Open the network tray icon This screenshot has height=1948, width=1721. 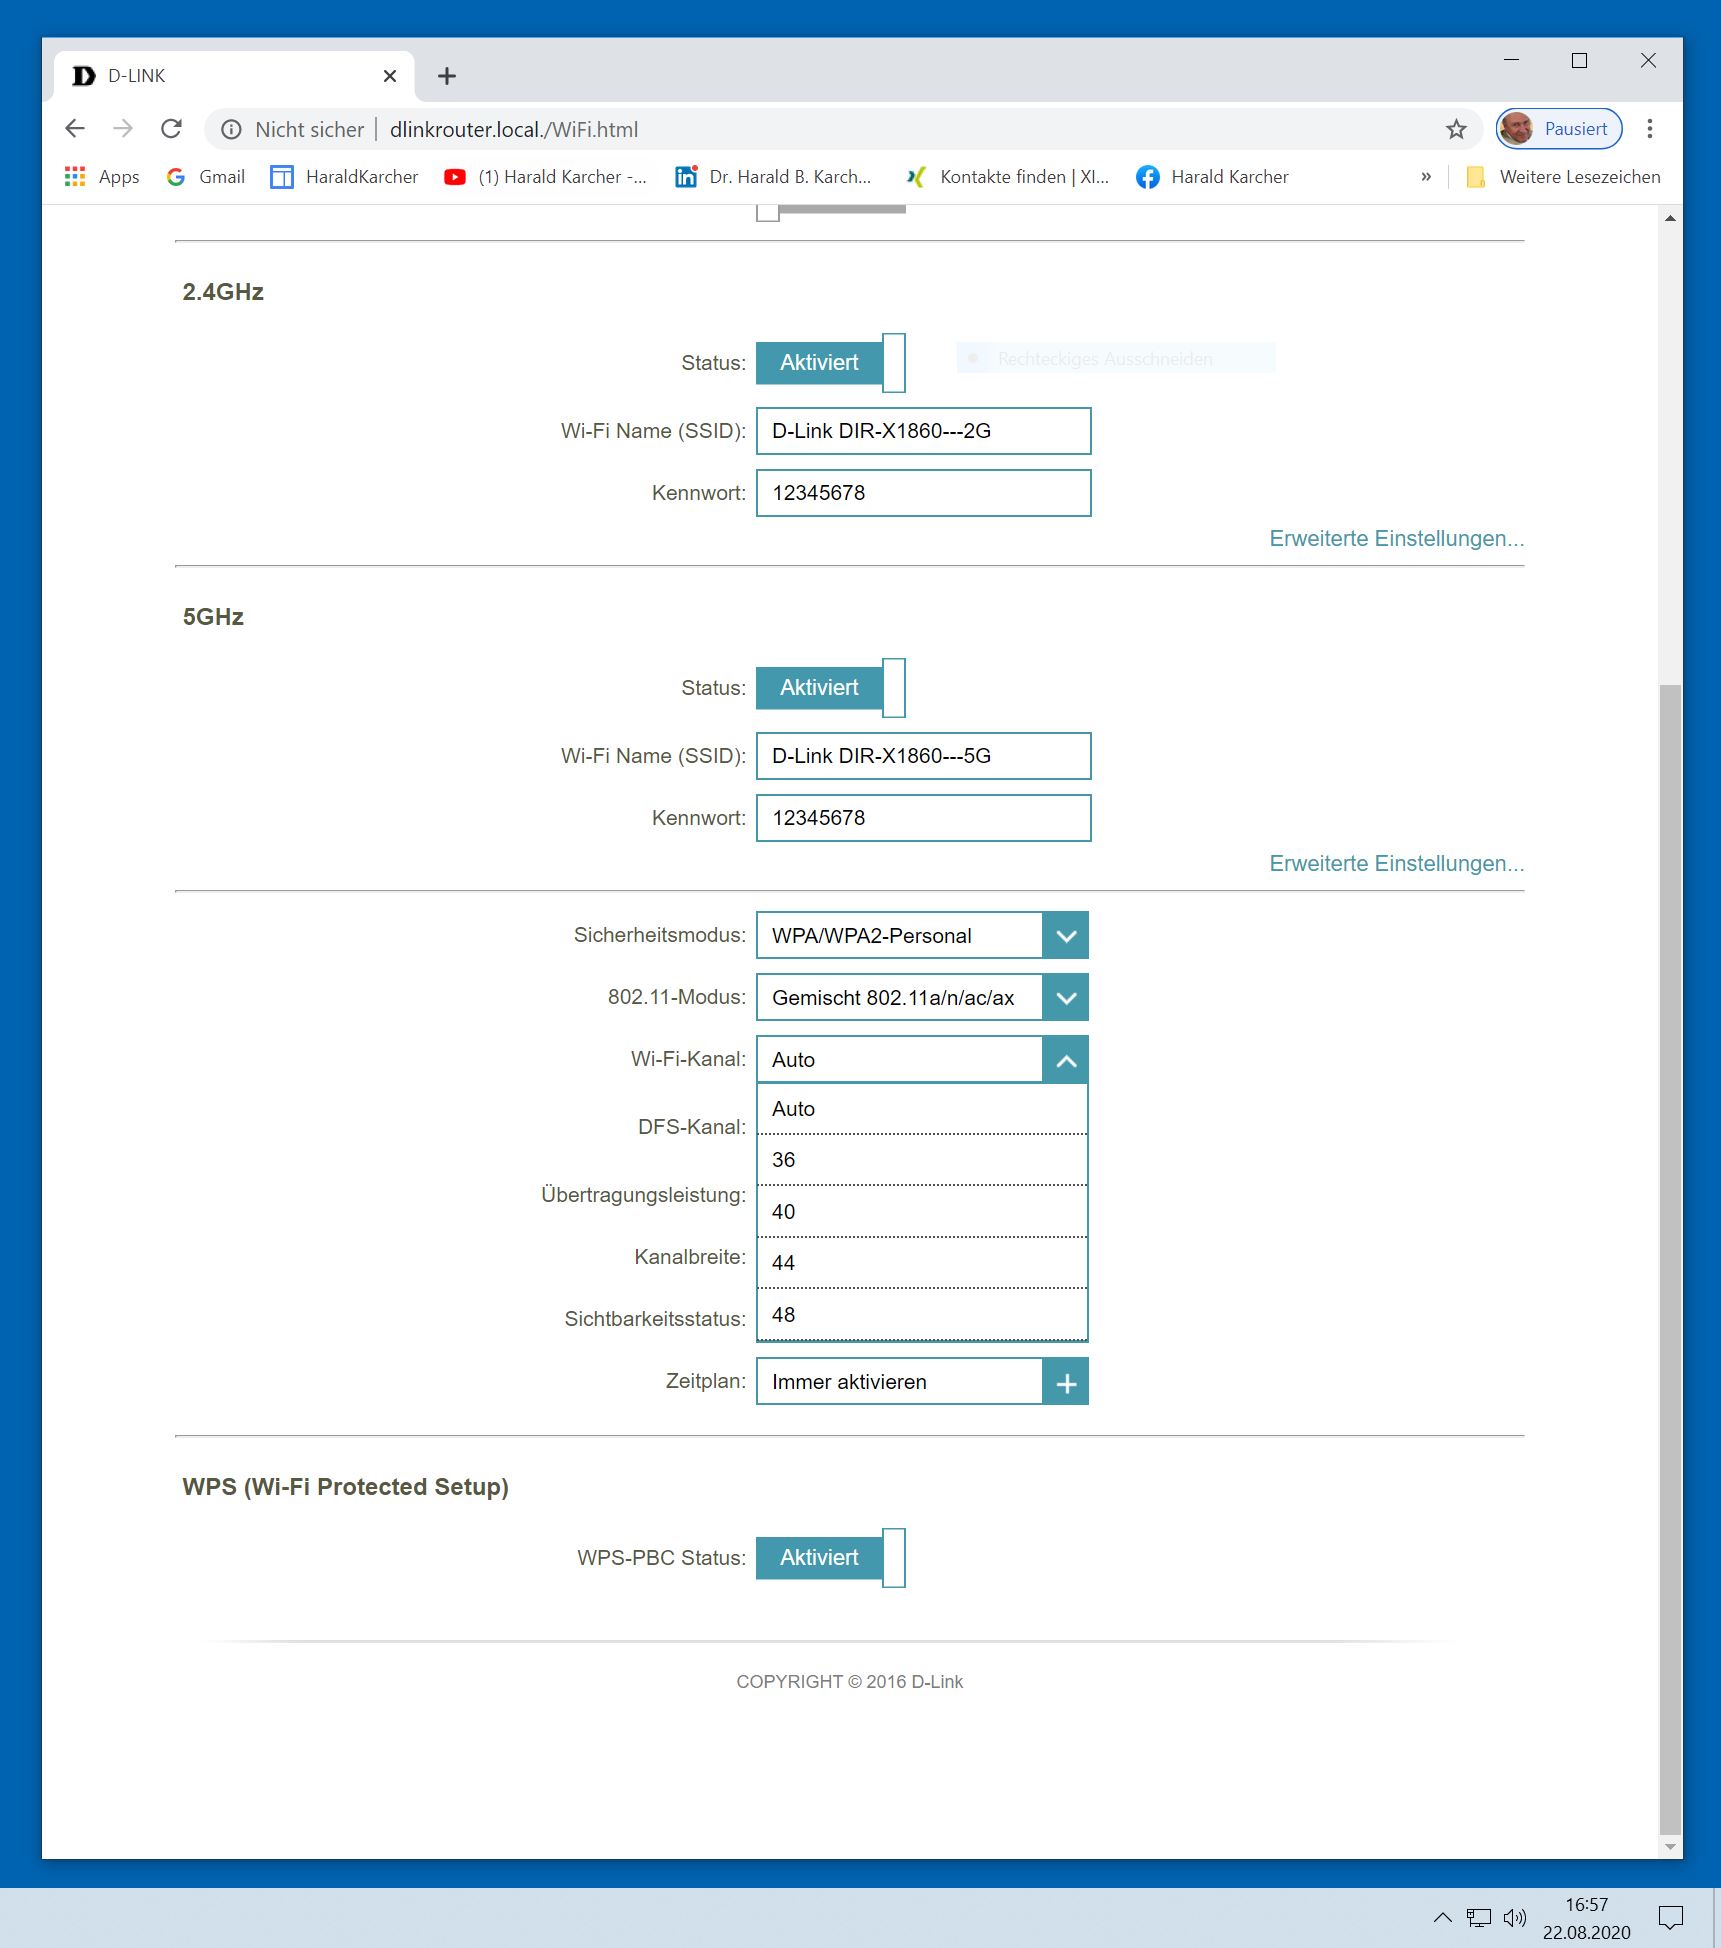(x=1478, y=1918)
